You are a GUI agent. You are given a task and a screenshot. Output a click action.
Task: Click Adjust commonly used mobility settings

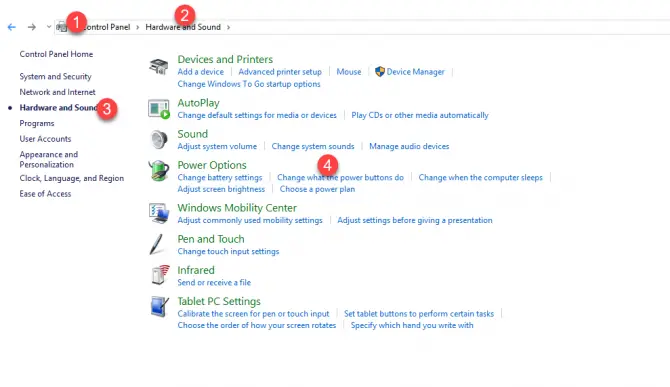[250, 220]
